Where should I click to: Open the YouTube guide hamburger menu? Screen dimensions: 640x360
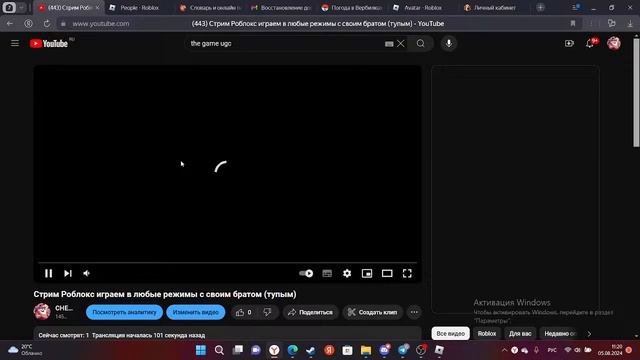[x=15, y=43]
